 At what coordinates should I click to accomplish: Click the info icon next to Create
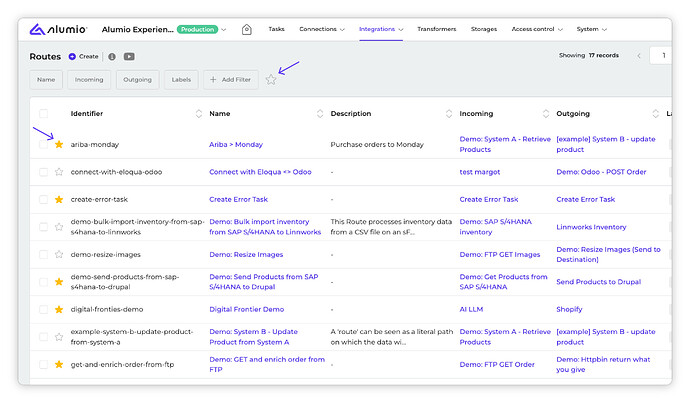pyautogui.click(x=112, y=56)
